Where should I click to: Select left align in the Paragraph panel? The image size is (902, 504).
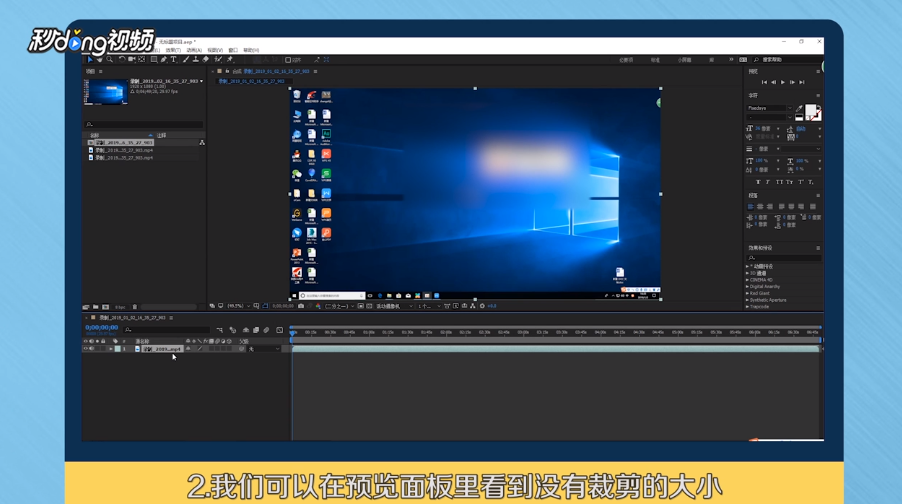[750, 206]
